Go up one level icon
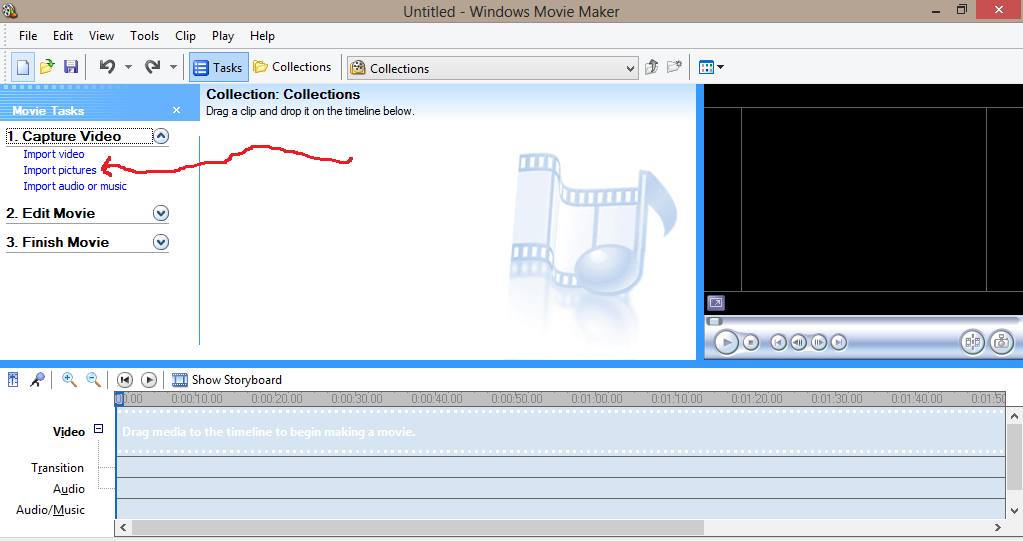Viewport: 1023px width, 541px height. click(x=651, y=67)
